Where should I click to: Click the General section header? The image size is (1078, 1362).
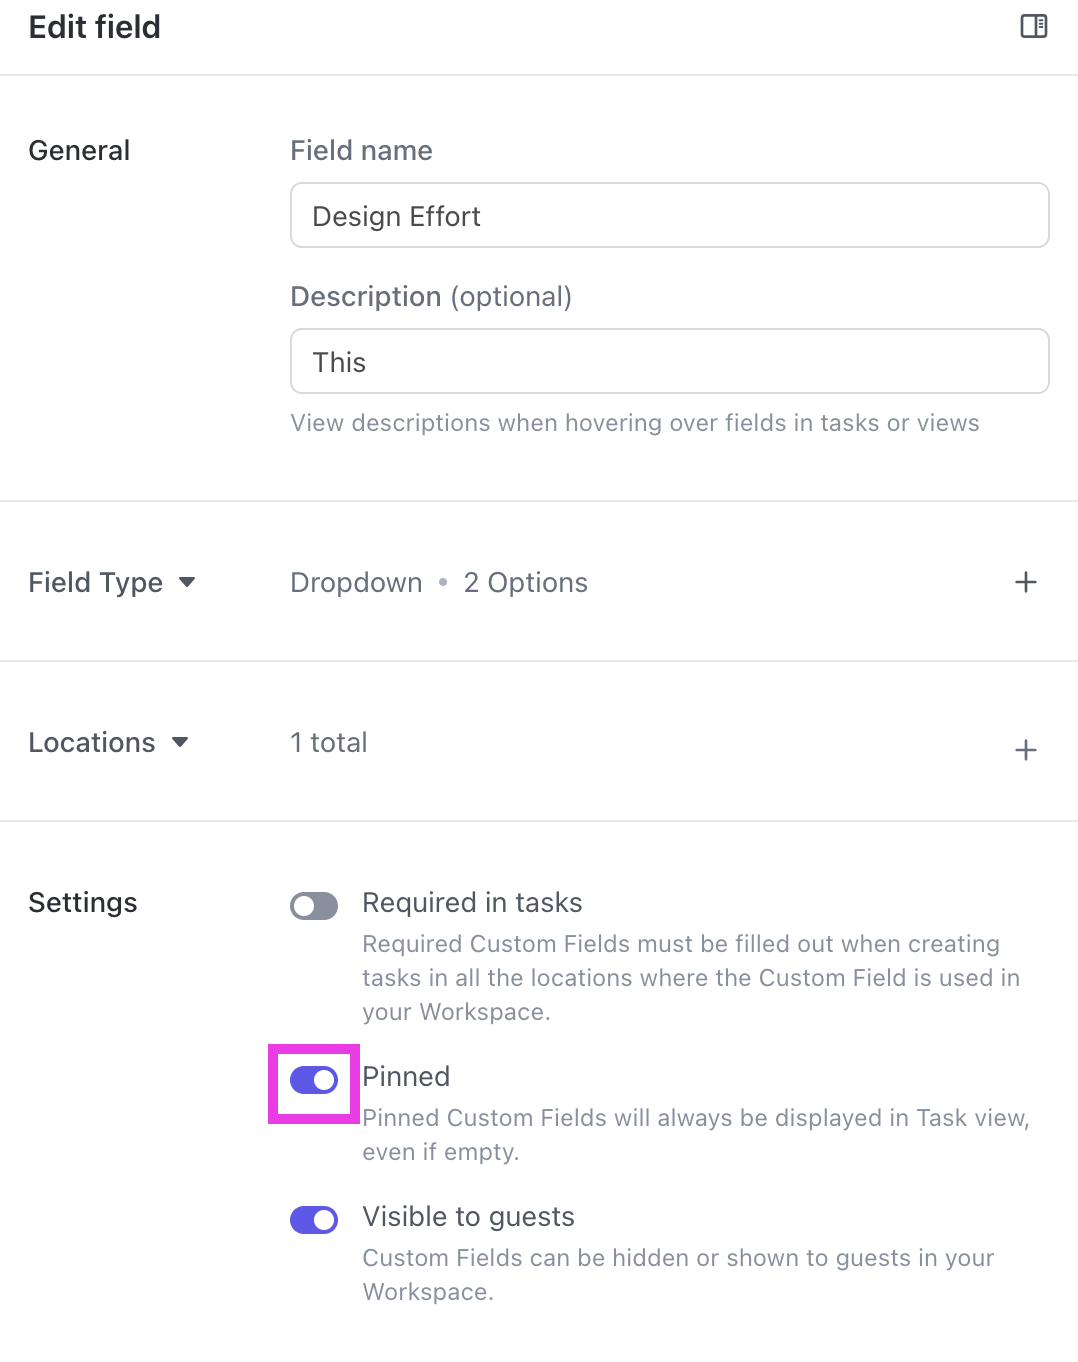pos(79,150)
